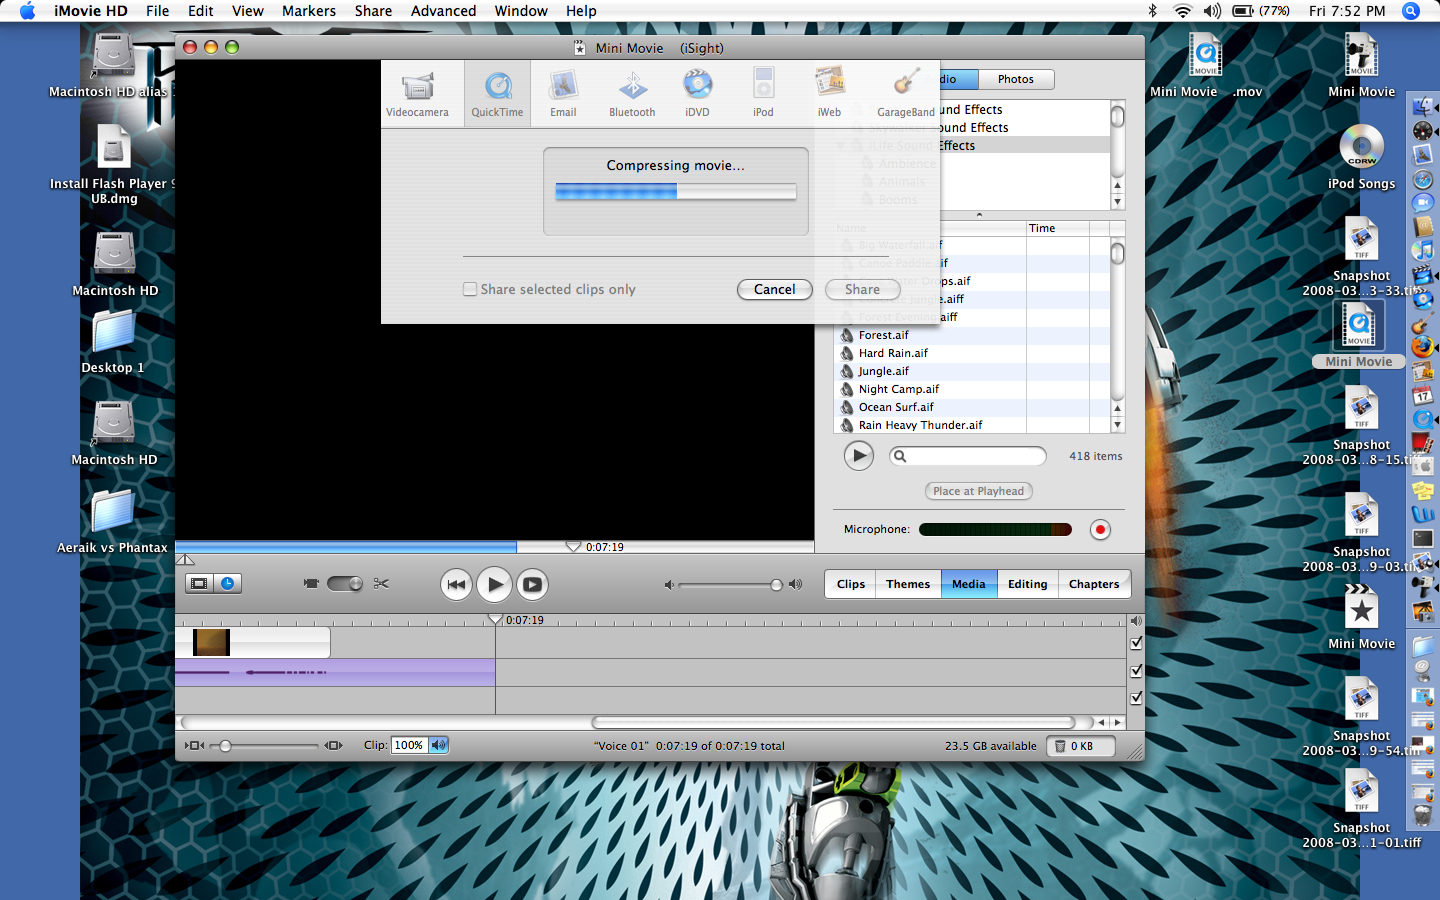1440x900 pixels.
Task: Start voiceover with the red microphone record button
Action: tap(1100, 529)
